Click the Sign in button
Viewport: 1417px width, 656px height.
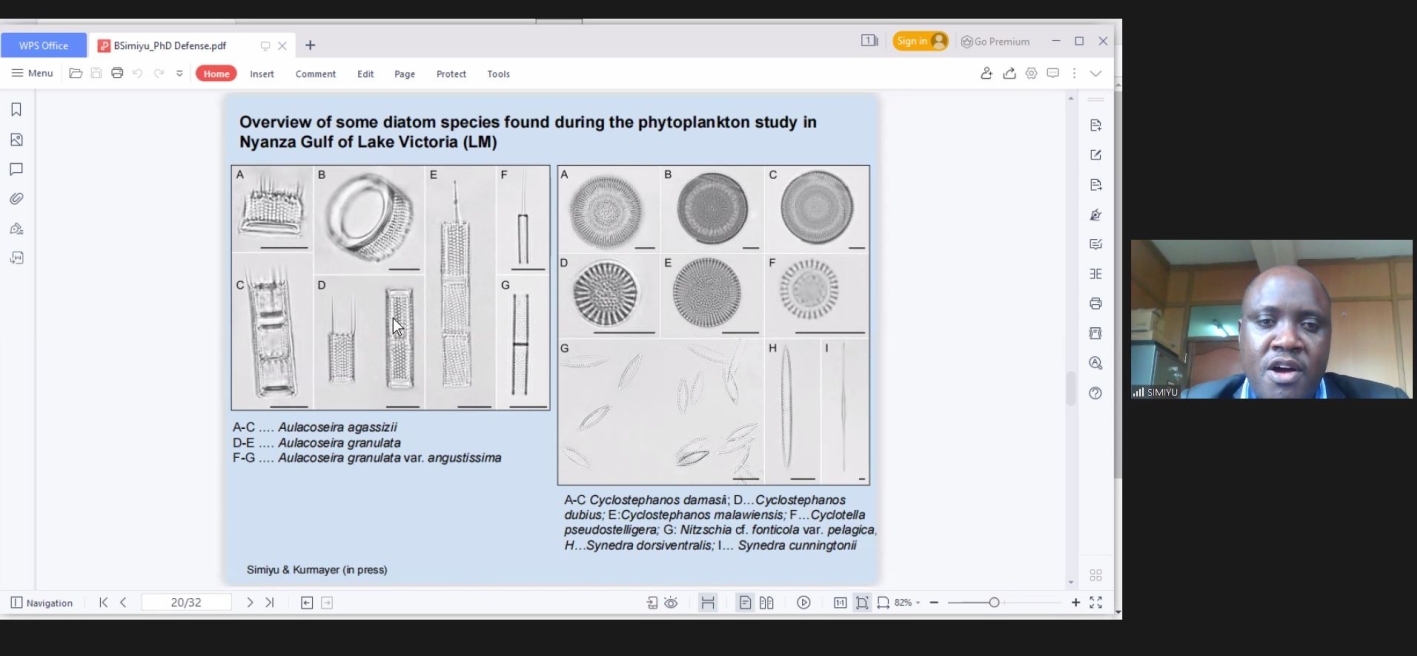click(920, 41)
